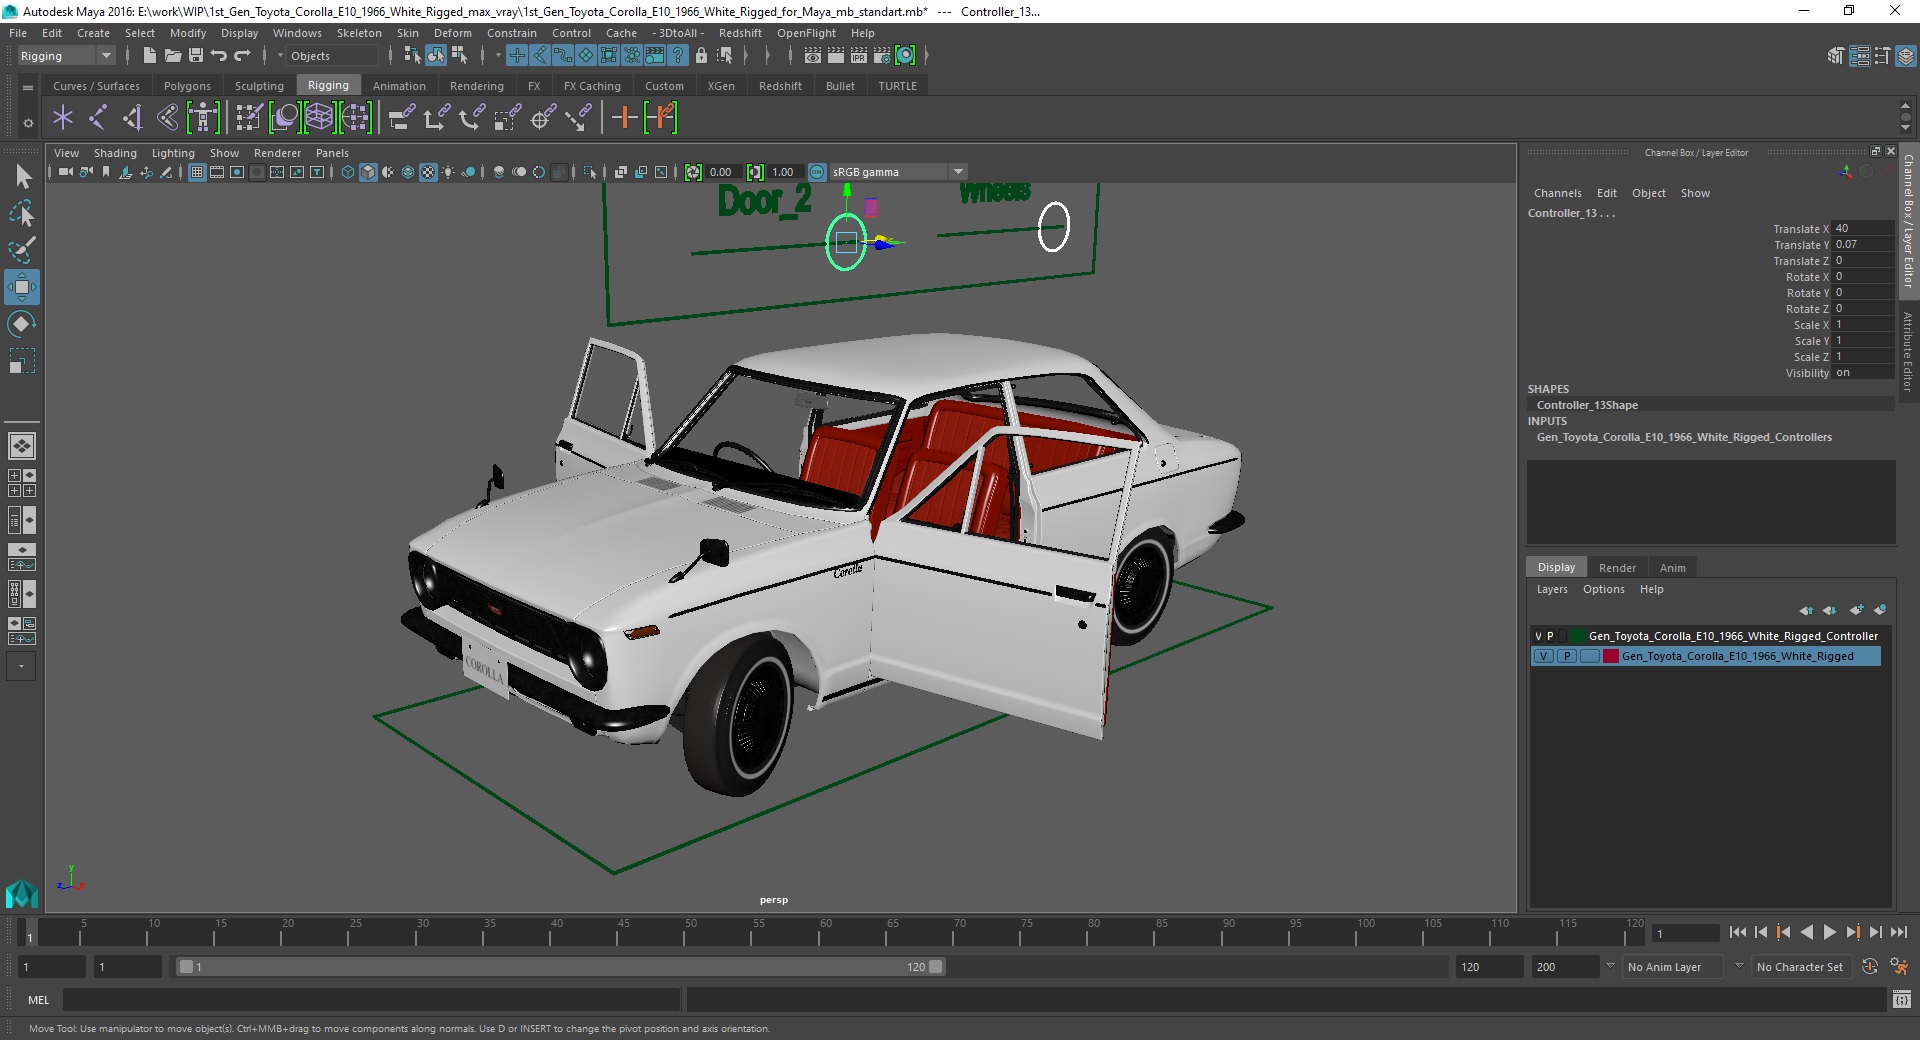
Task: Toggle the viewport grid display
Action: [197, 172]
